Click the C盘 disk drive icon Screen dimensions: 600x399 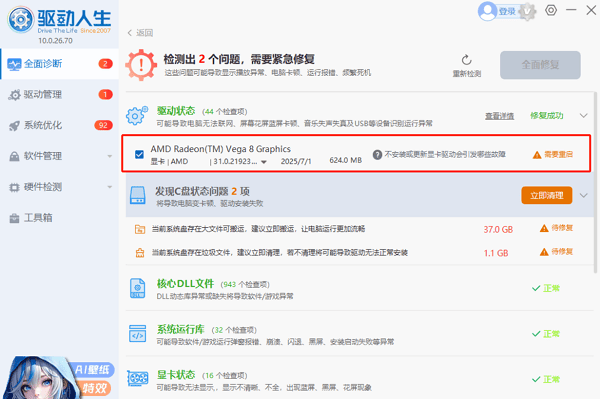138,195
